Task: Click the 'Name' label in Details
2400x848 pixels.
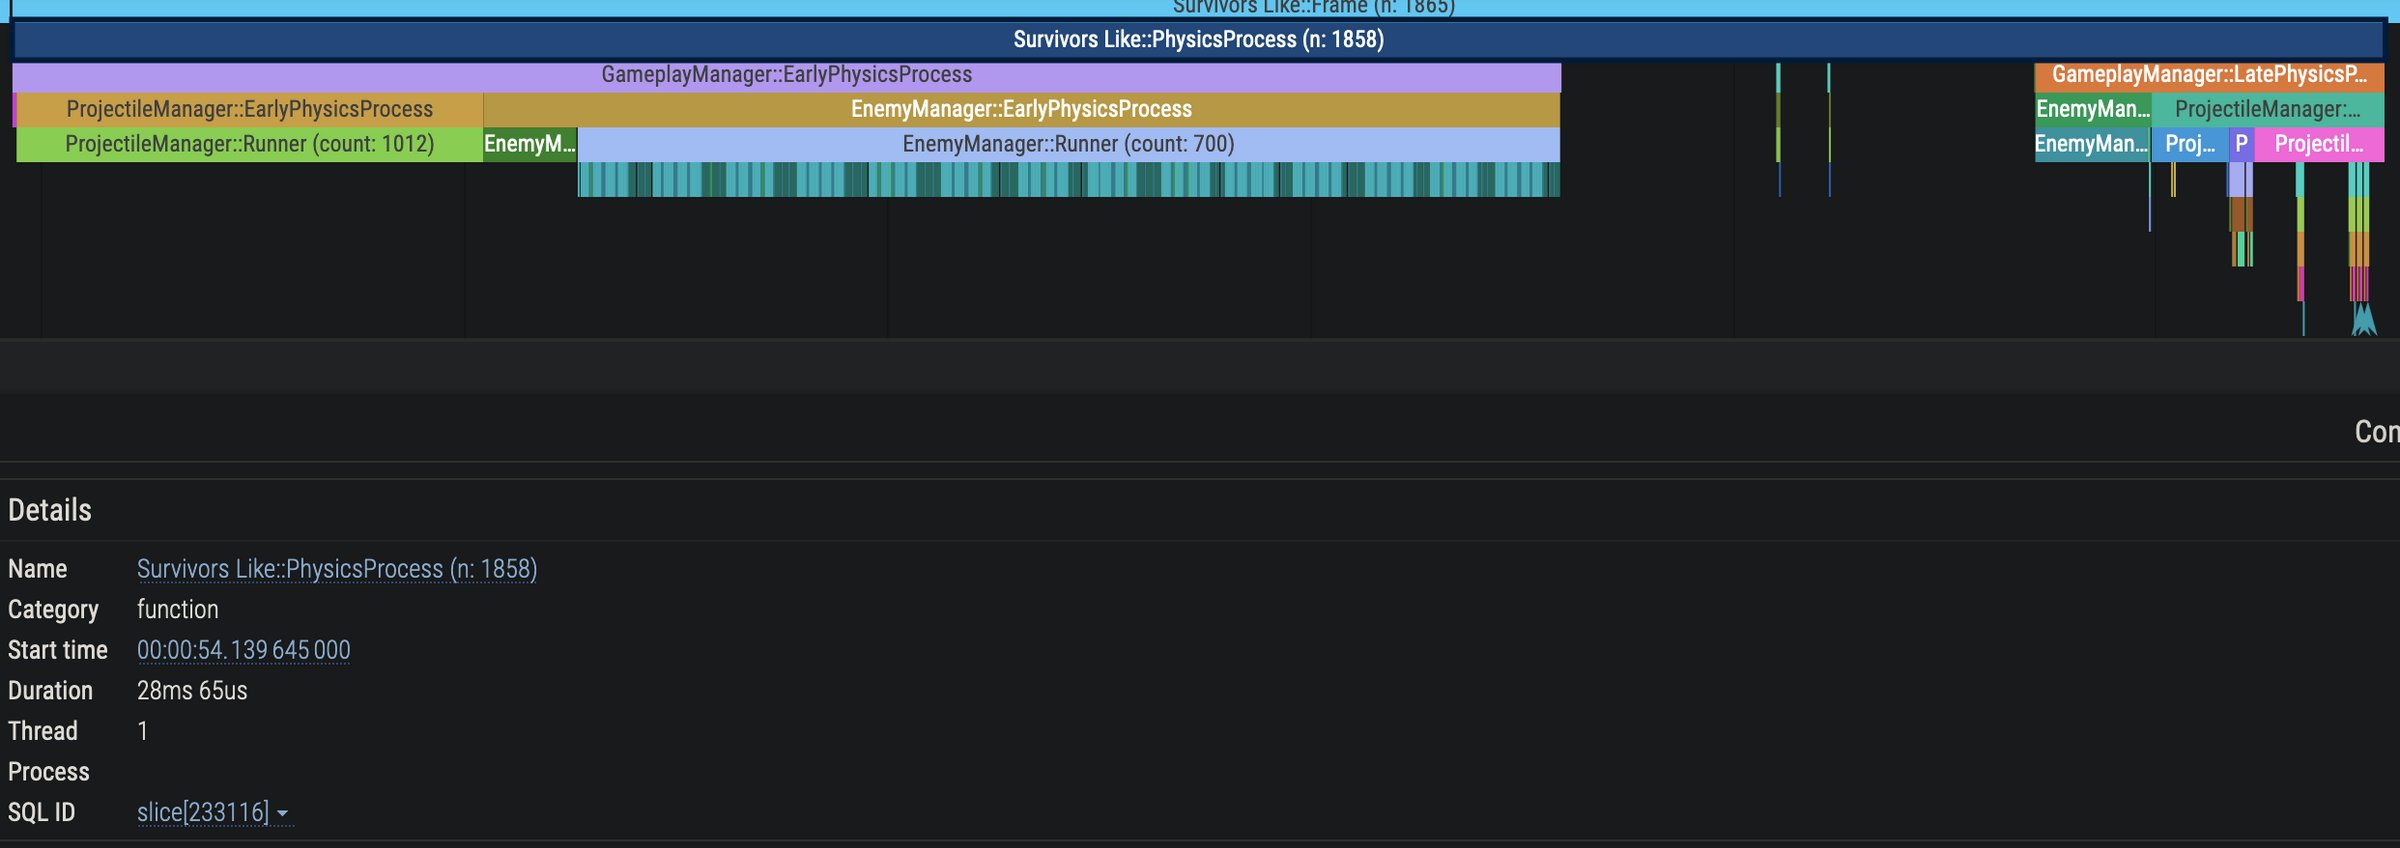Action: [37, 569]
